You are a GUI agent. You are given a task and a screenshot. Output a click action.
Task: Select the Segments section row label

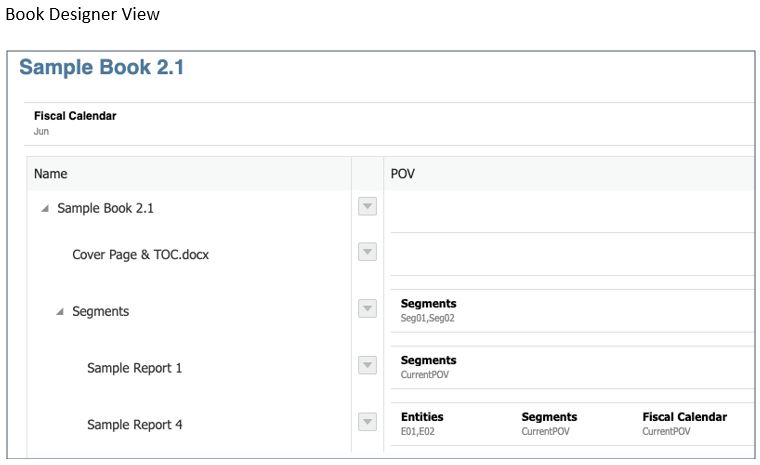pyautogui.click(x=100, y=311)
